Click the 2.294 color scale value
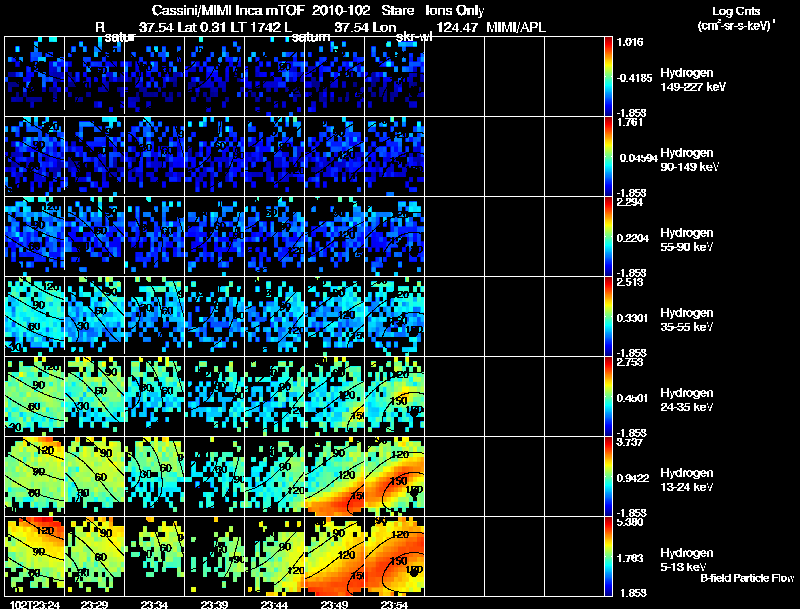 (x=630, y=202)
